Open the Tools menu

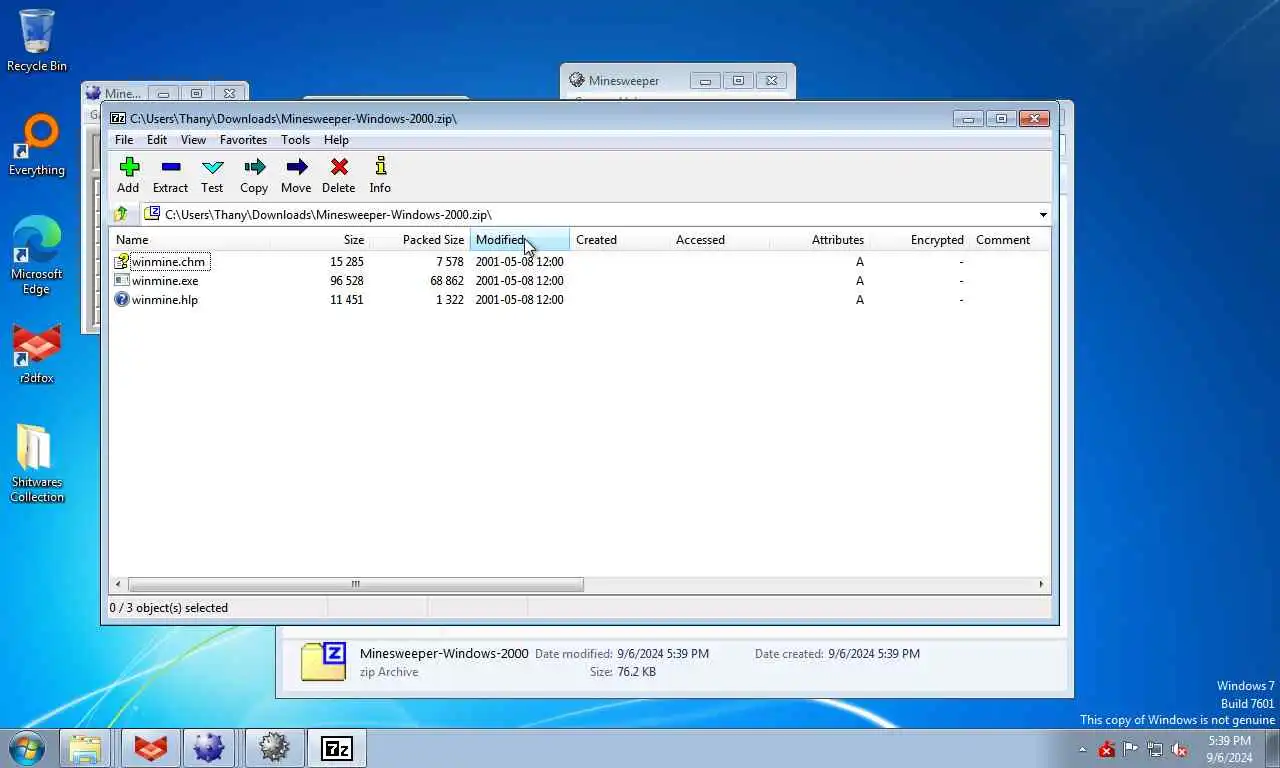tap(295, 140)
